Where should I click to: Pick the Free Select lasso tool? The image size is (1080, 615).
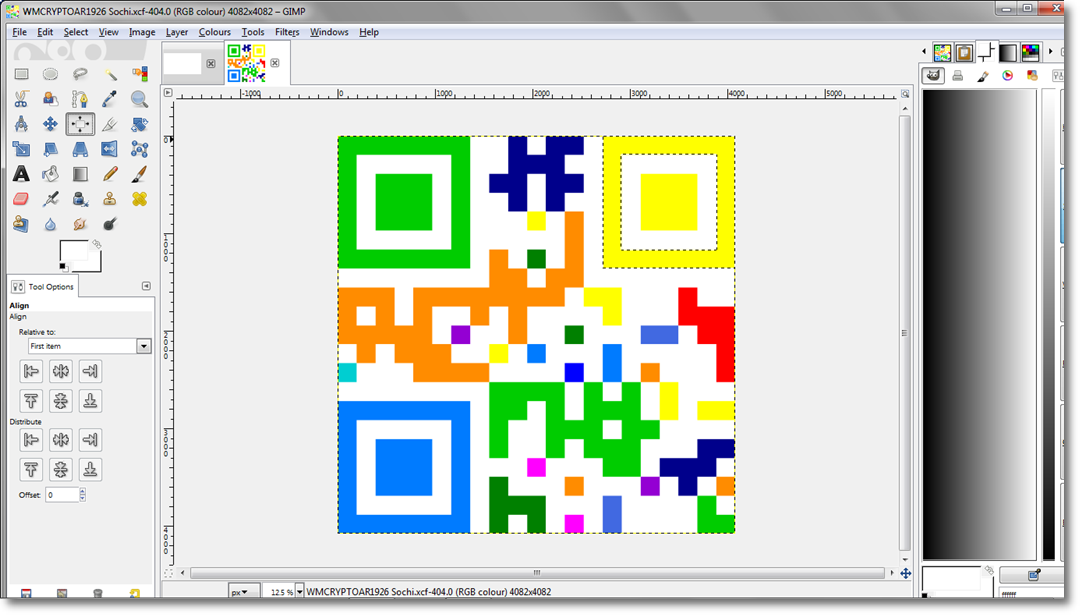click(80, 74)
